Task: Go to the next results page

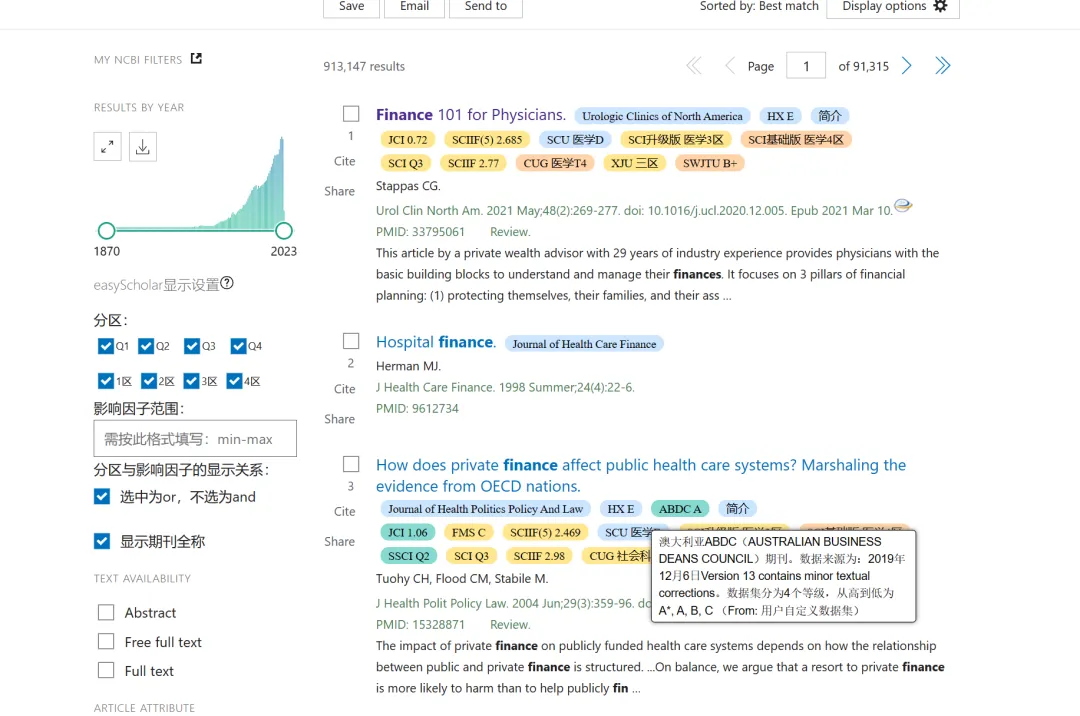Action: 907,66
